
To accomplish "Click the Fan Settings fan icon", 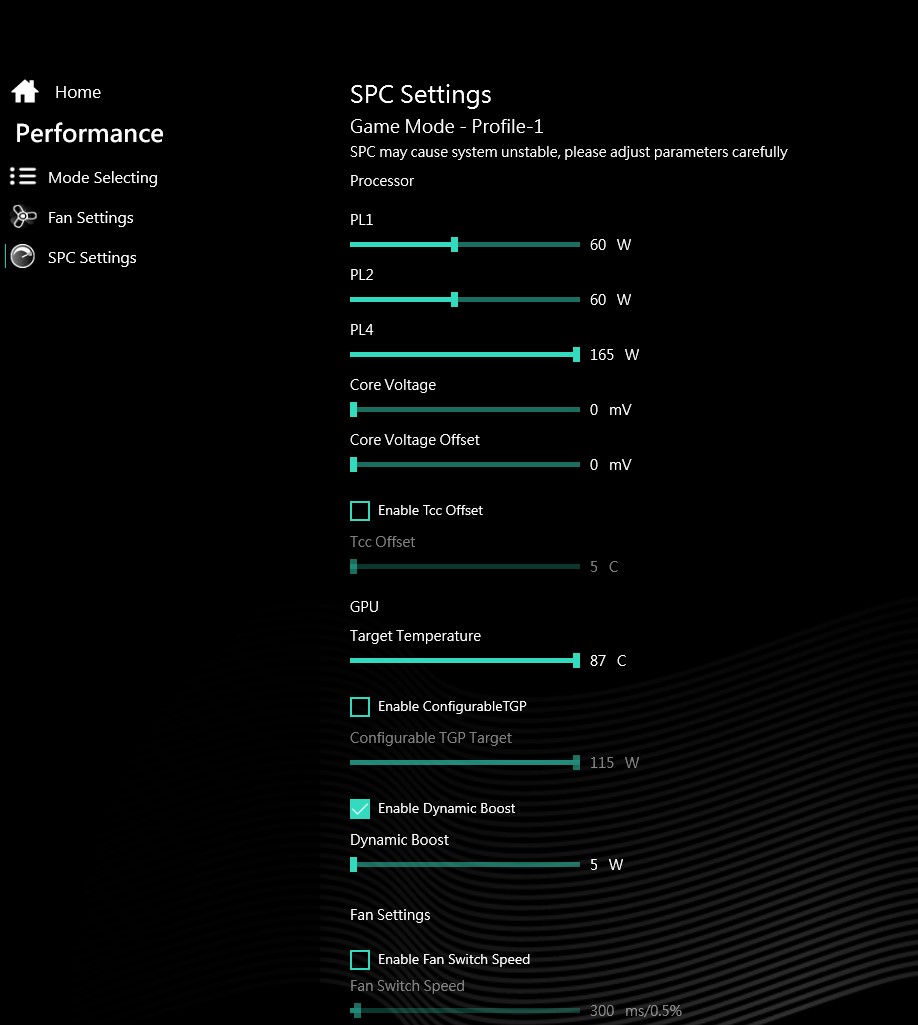I will (x=24, y=216).
